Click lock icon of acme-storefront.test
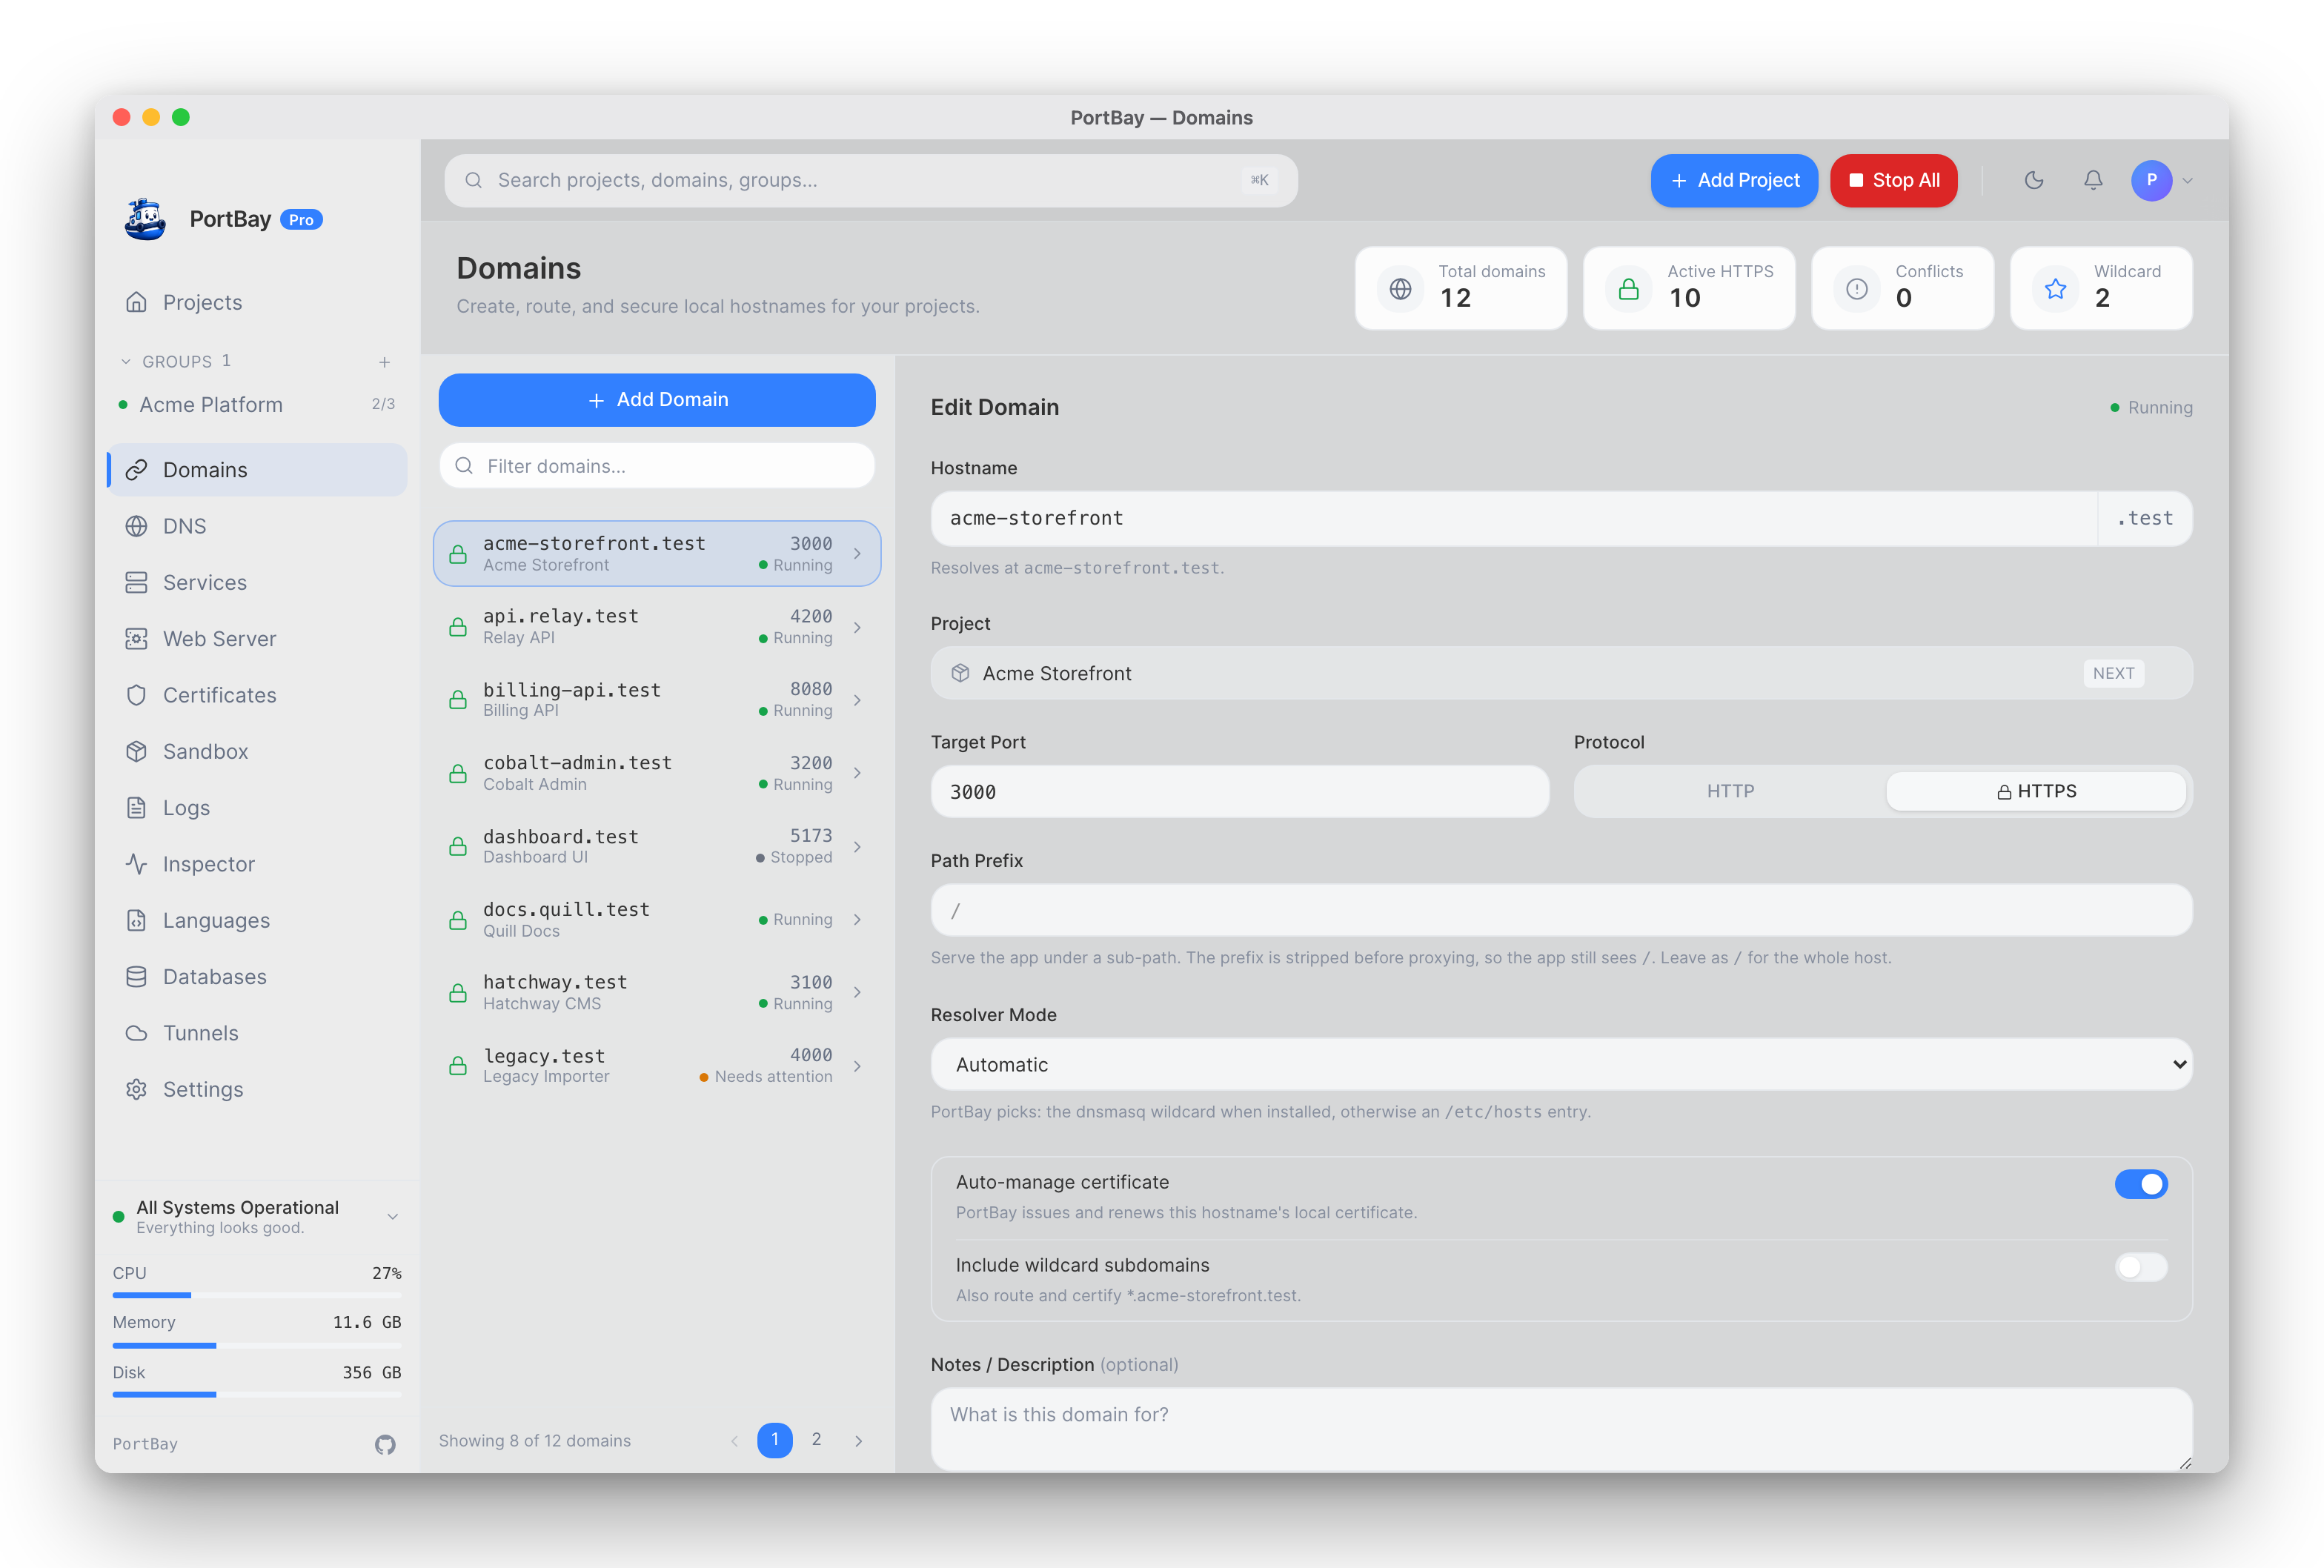 coord(458,553)
